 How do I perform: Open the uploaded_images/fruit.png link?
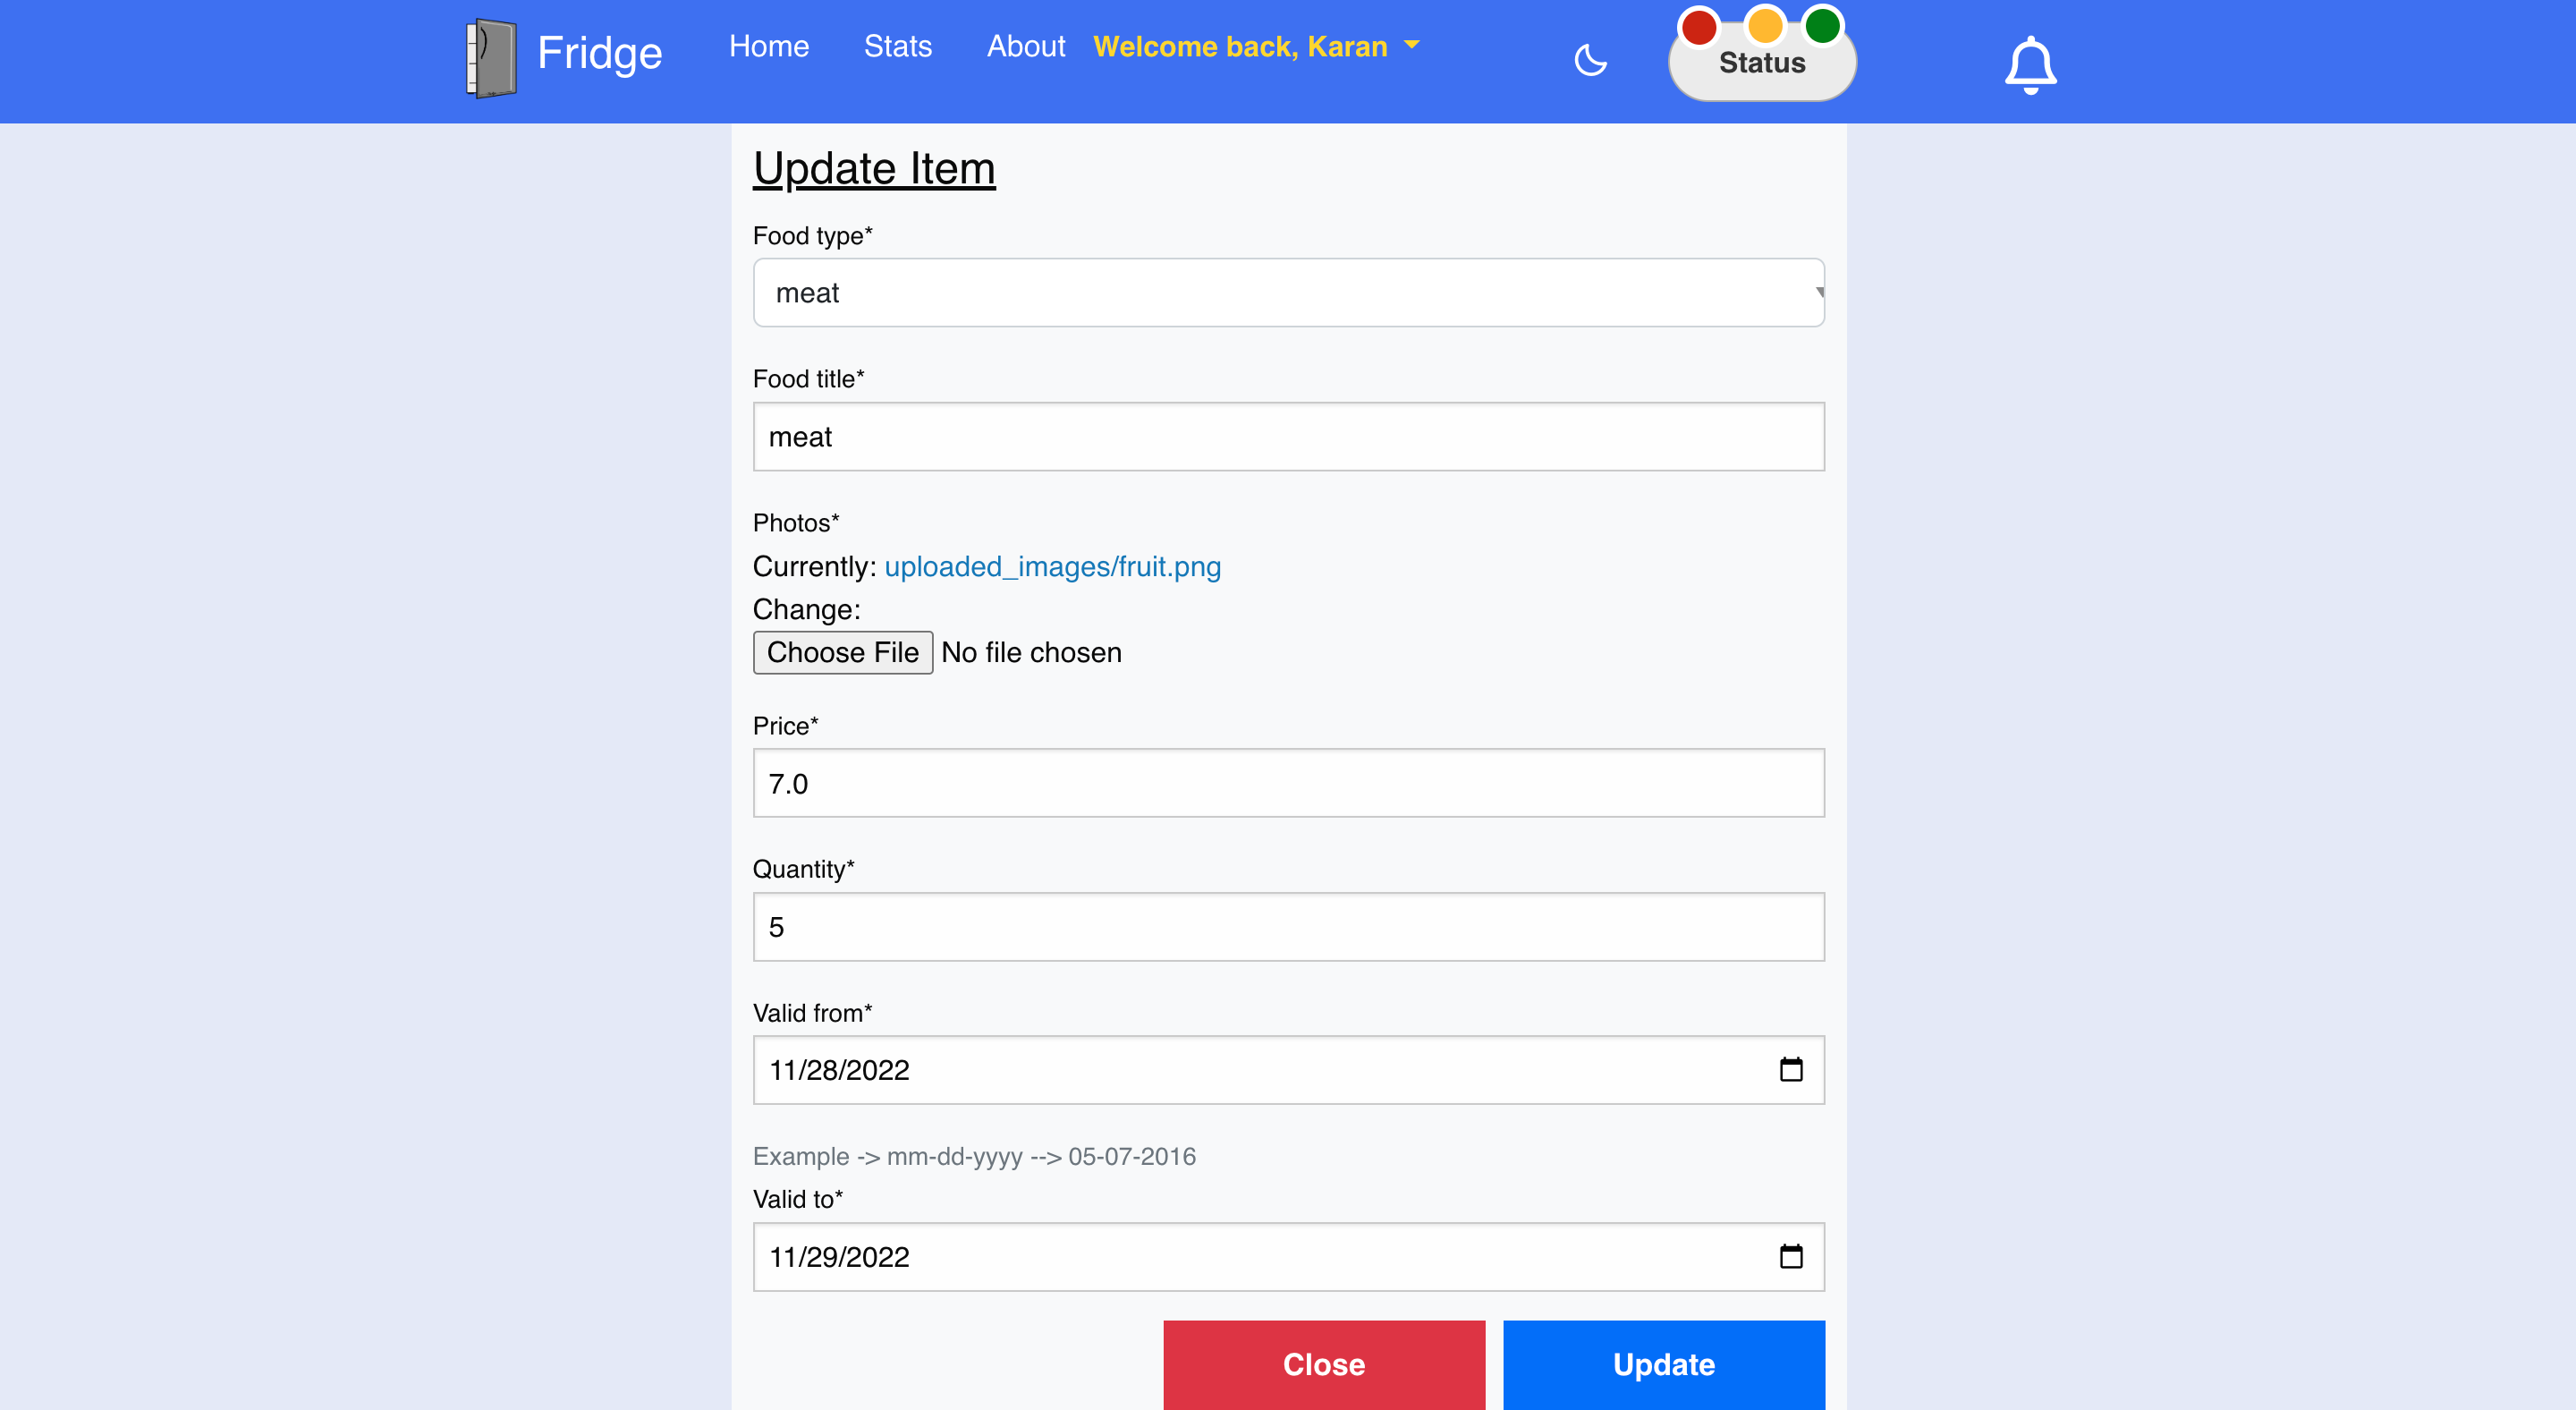[1052, 566]
